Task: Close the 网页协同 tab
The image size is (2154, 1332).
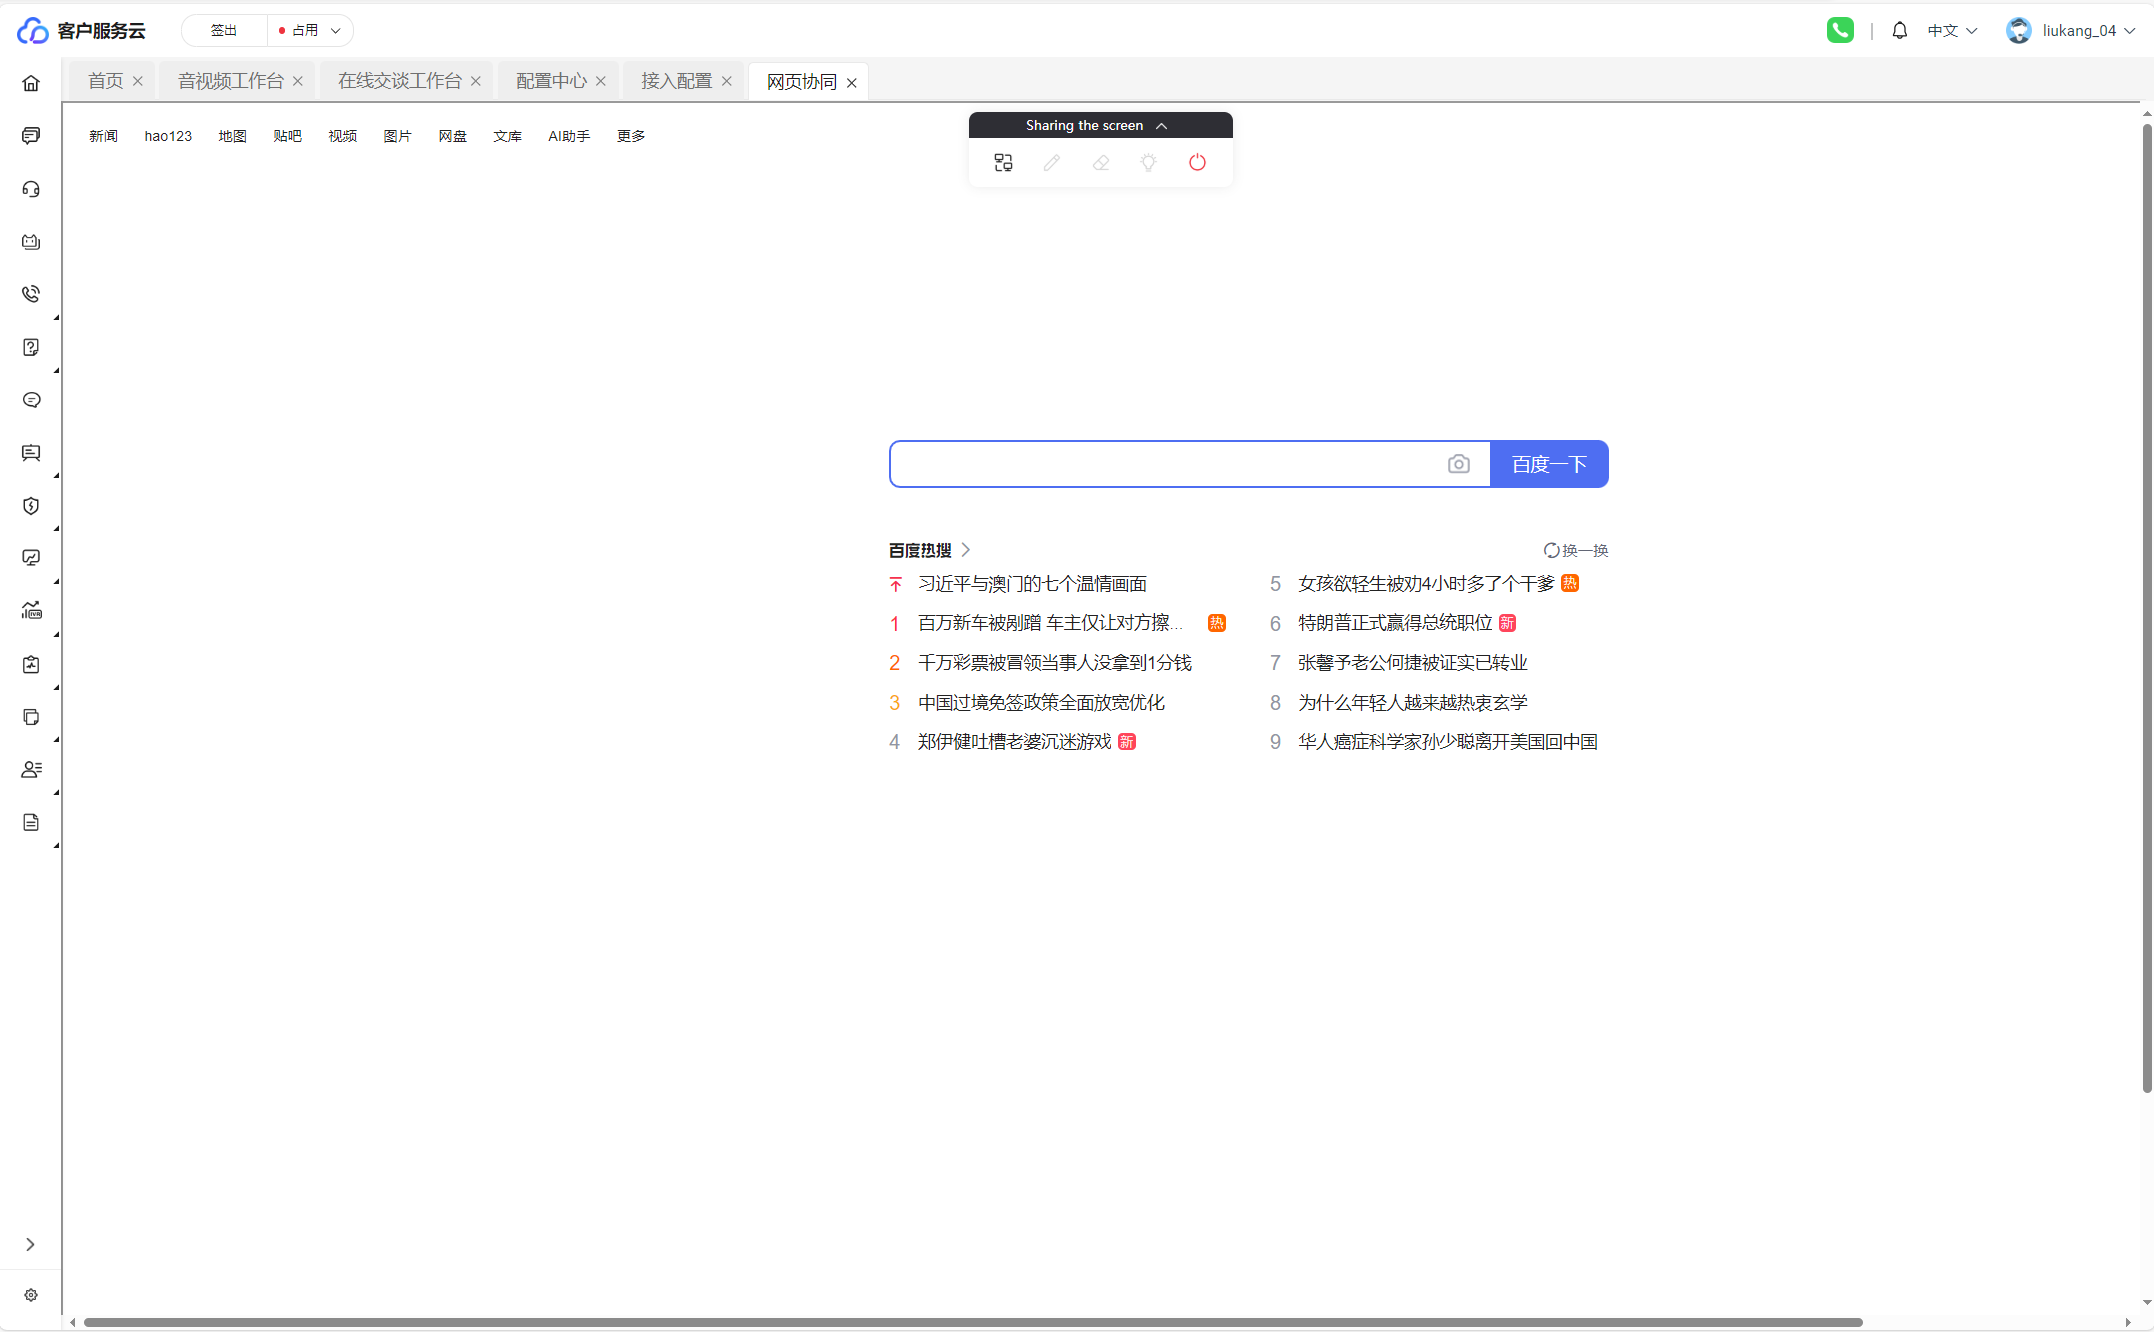Action: coord(852,83)
